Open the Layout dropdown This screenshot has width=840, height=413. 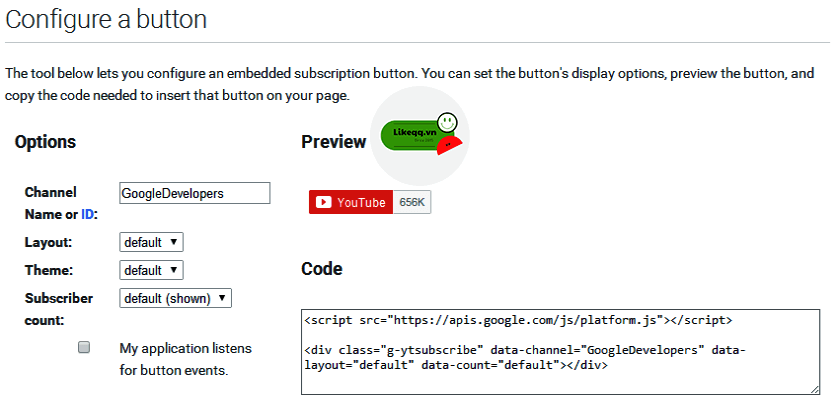pos(151,242)
